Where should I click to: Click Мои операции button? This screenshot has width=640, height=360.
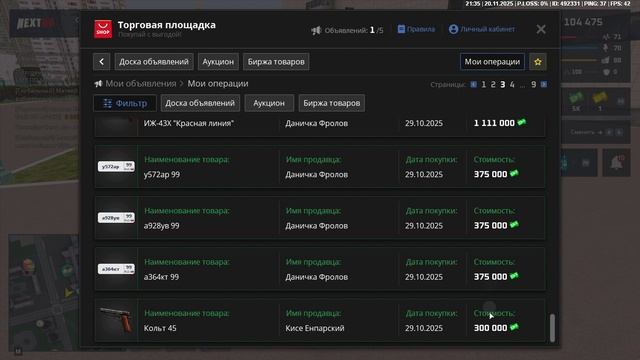pyautogui.click(x=492, y=62)
